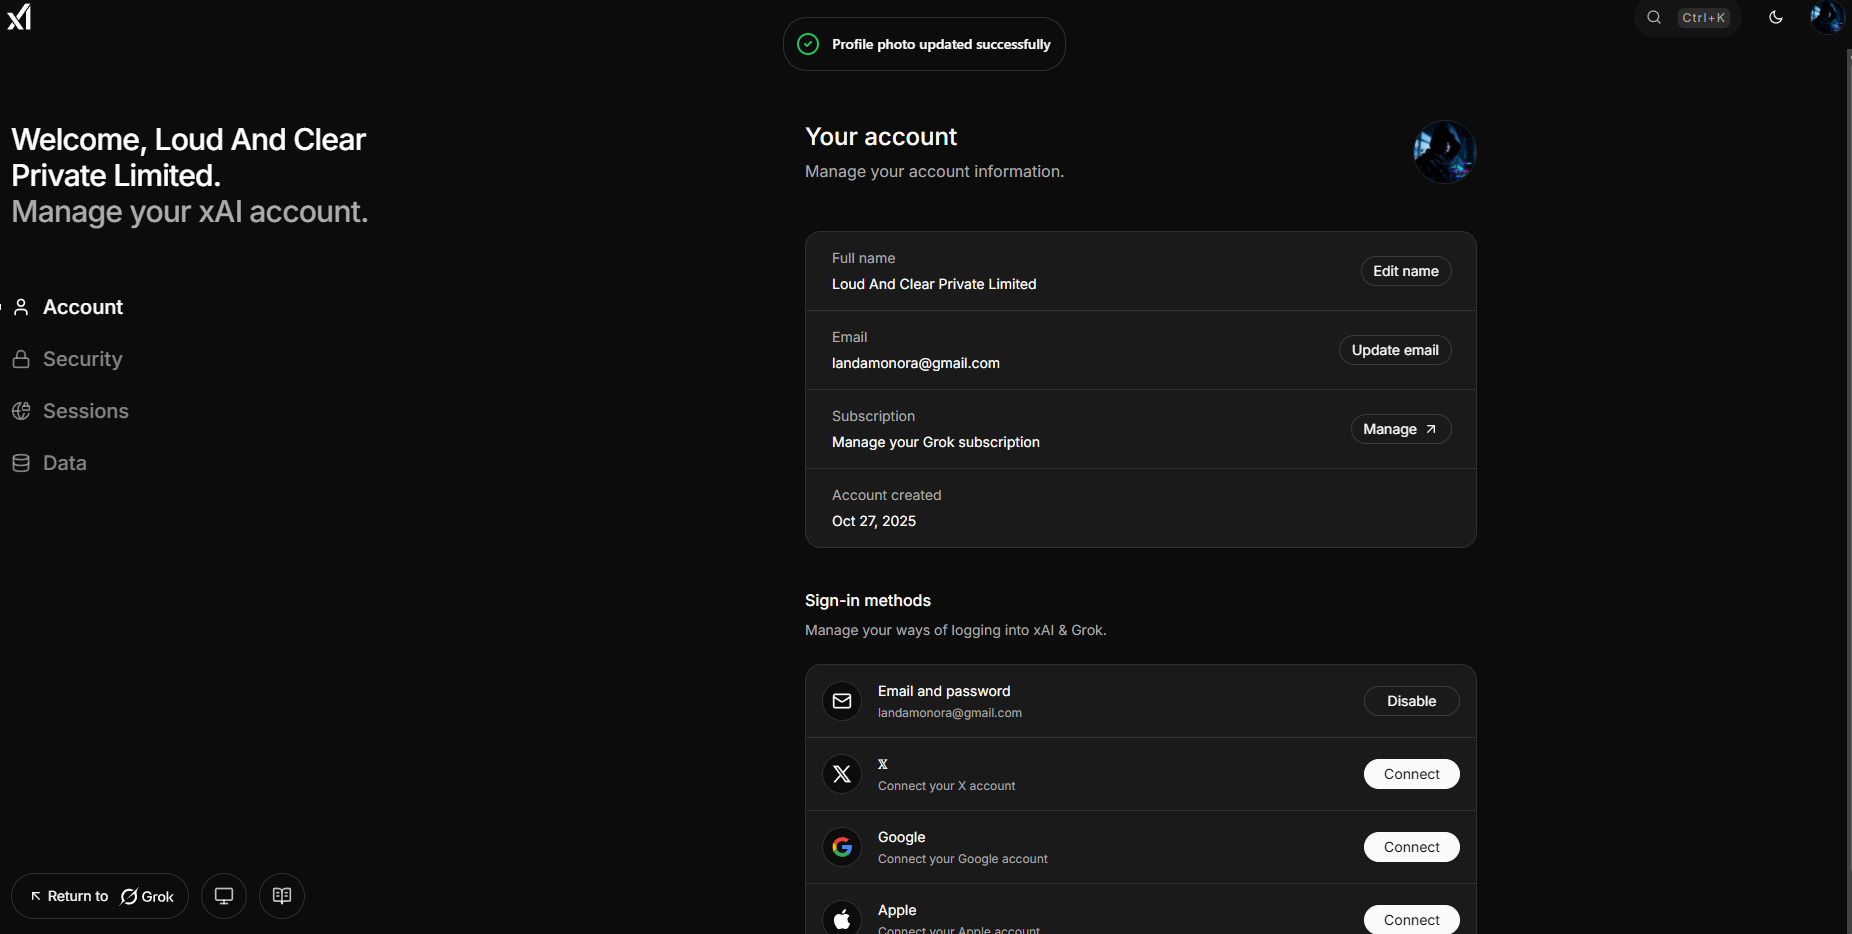This screenshot has height=934, width=1852.
Task: Click the green check icon in the success toast
Action: click(x=808, y=44)
